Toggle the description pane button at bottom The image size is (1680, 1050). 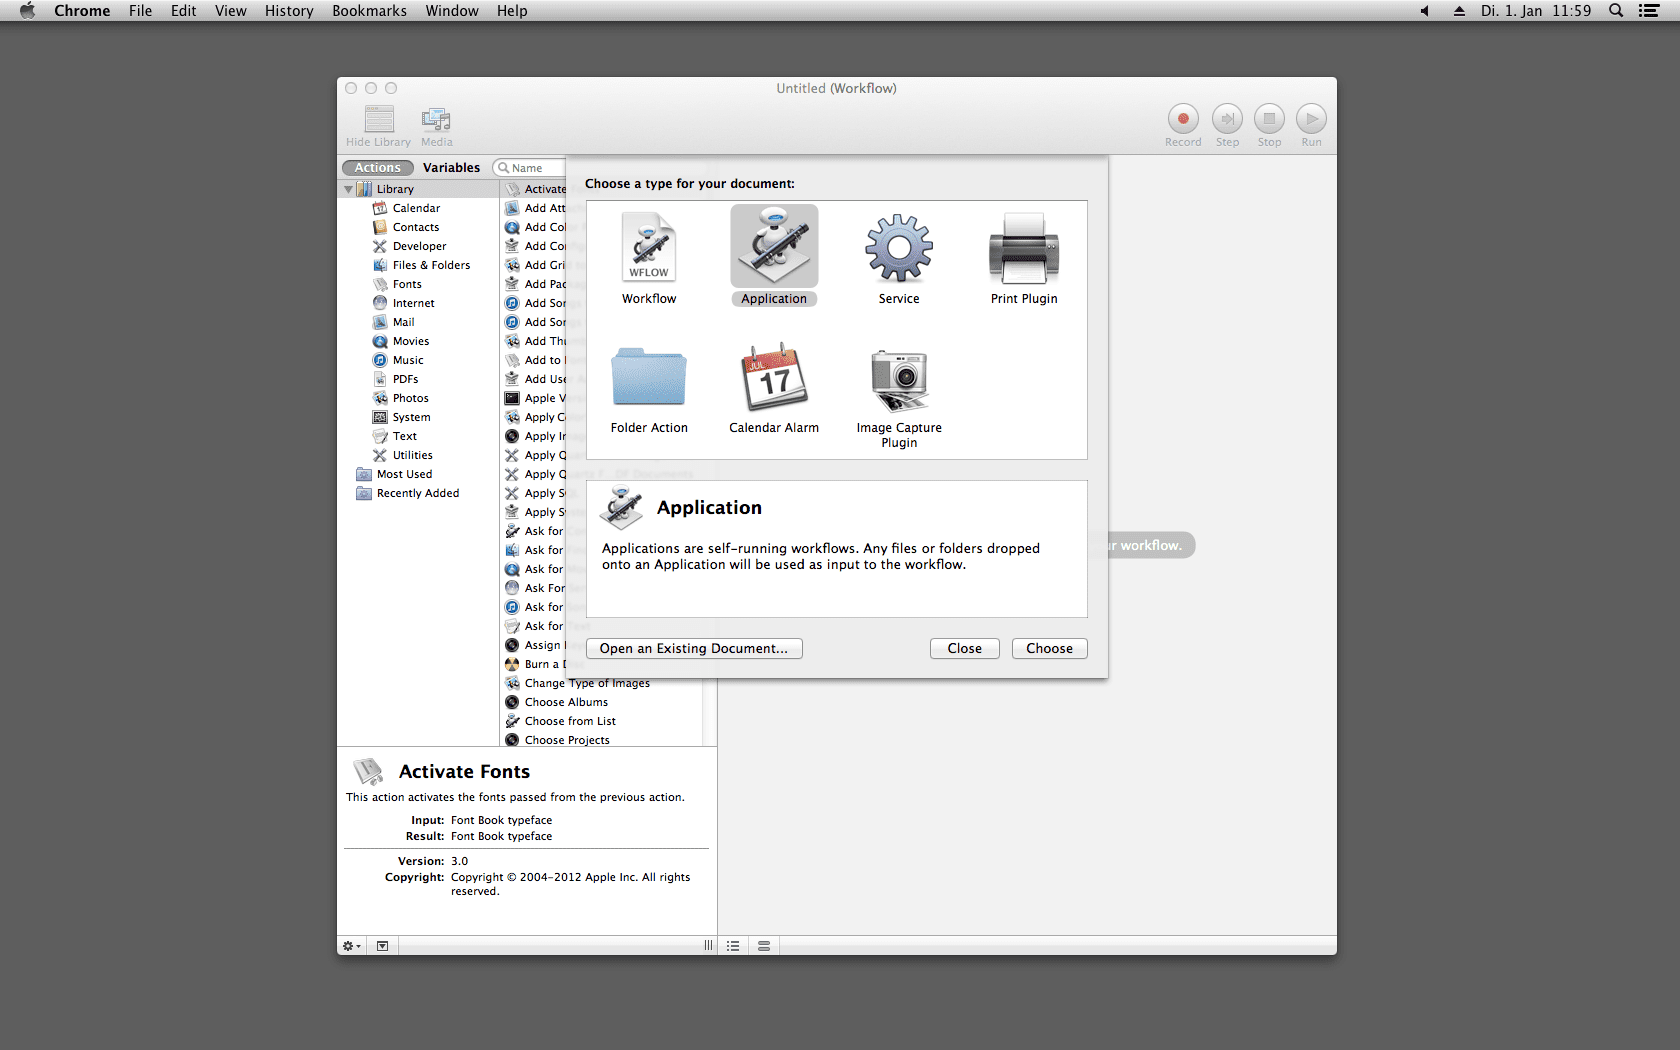(382, 946)
